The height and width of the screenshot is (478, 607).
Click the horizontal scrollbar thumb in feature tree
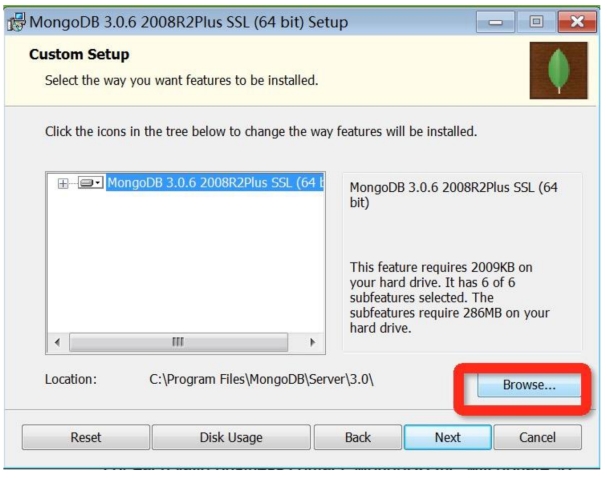click(x=178, y=342)
